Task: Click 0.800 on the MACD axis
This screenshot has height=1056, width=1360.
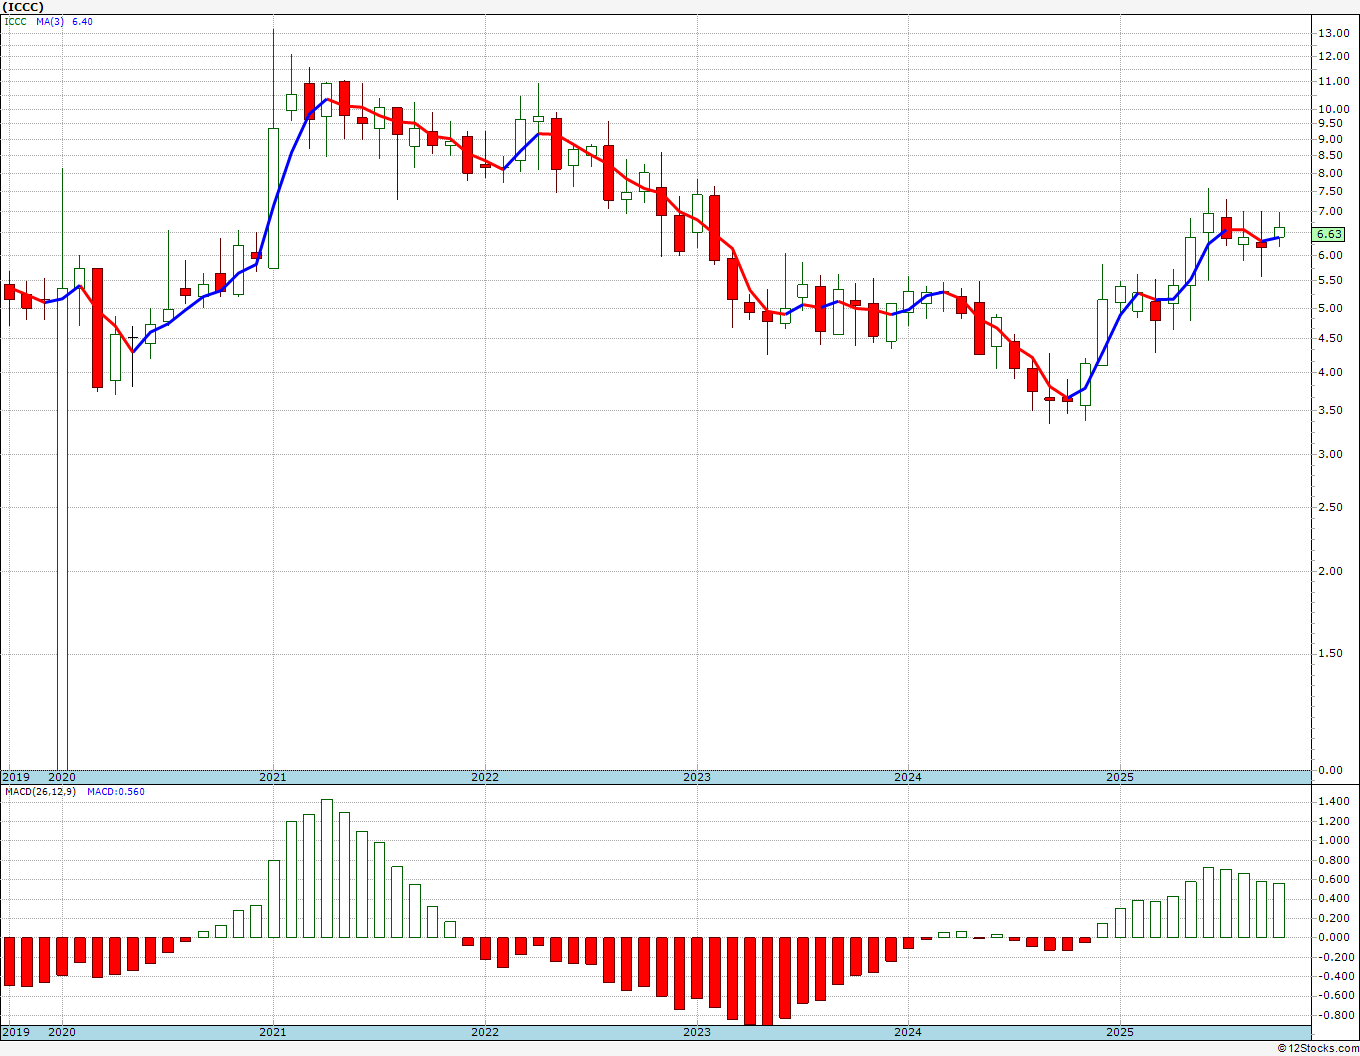Action: click(1333, 860)
